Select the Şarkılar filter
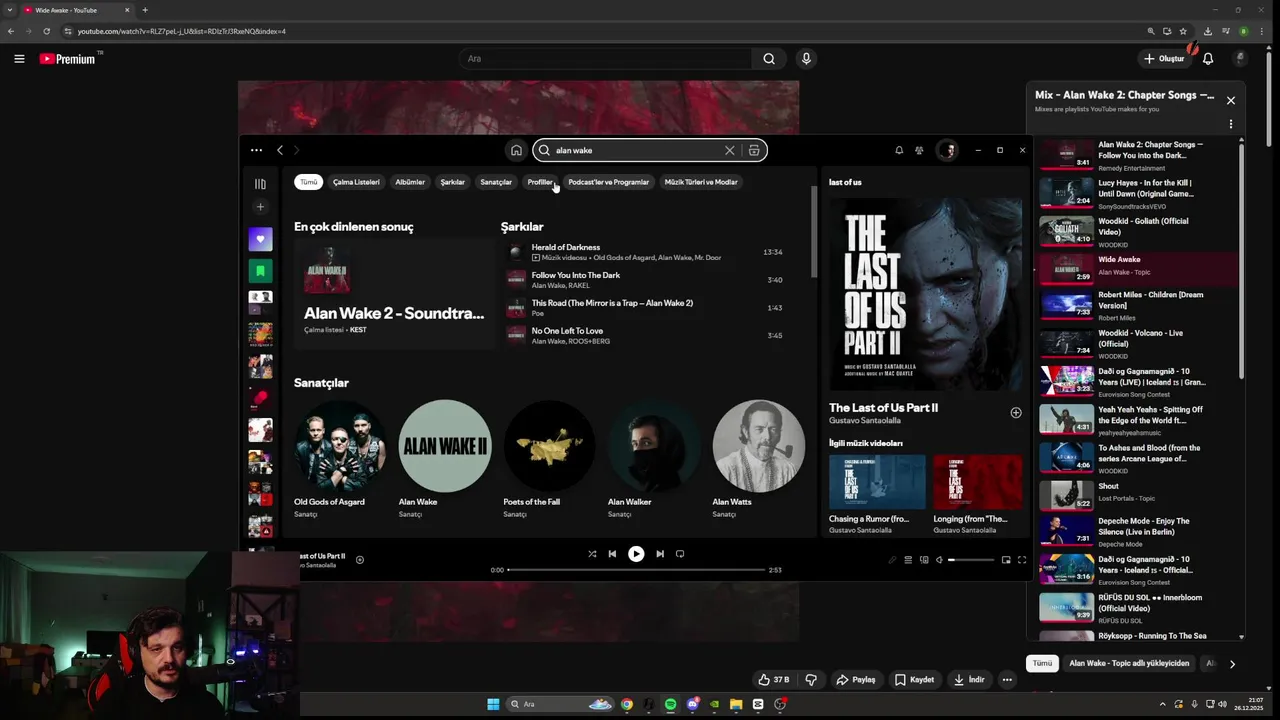 [453, 182]
